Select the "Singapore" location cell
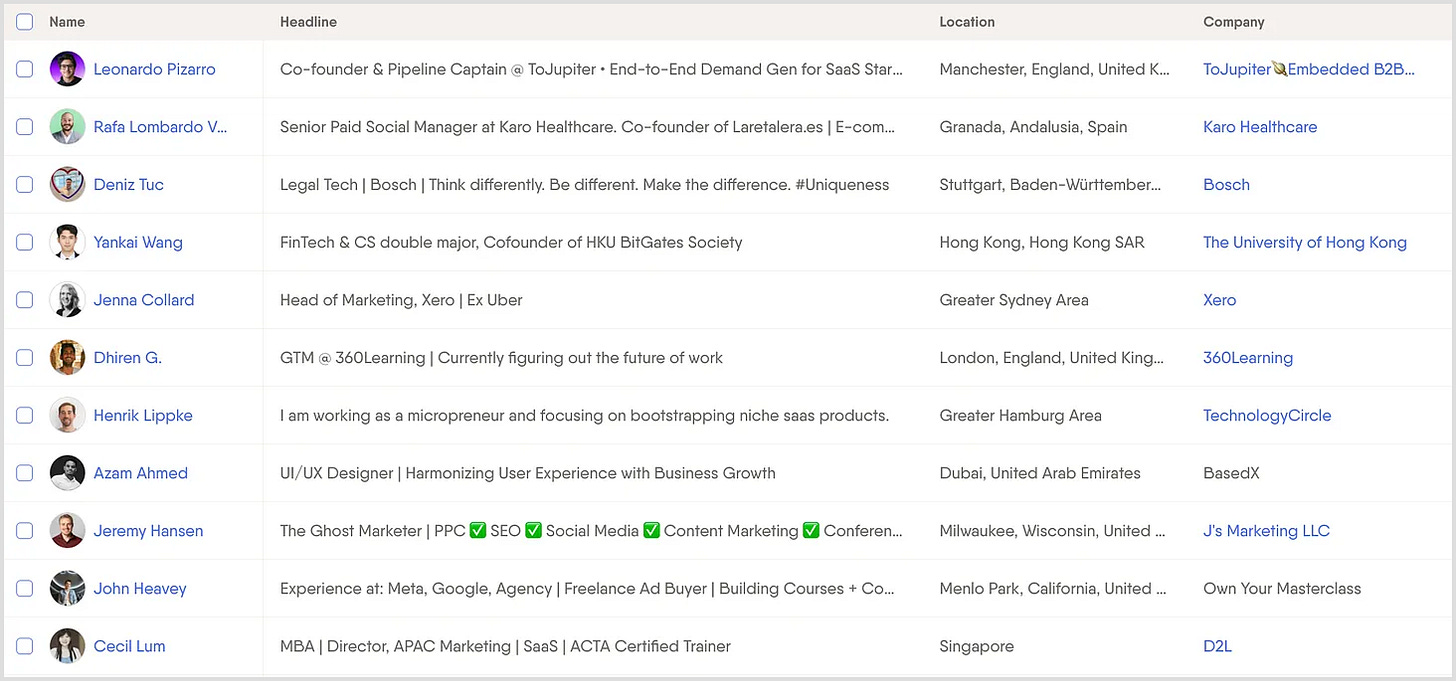The height and width of the screenshot is (681, 1456). (977, 646)
